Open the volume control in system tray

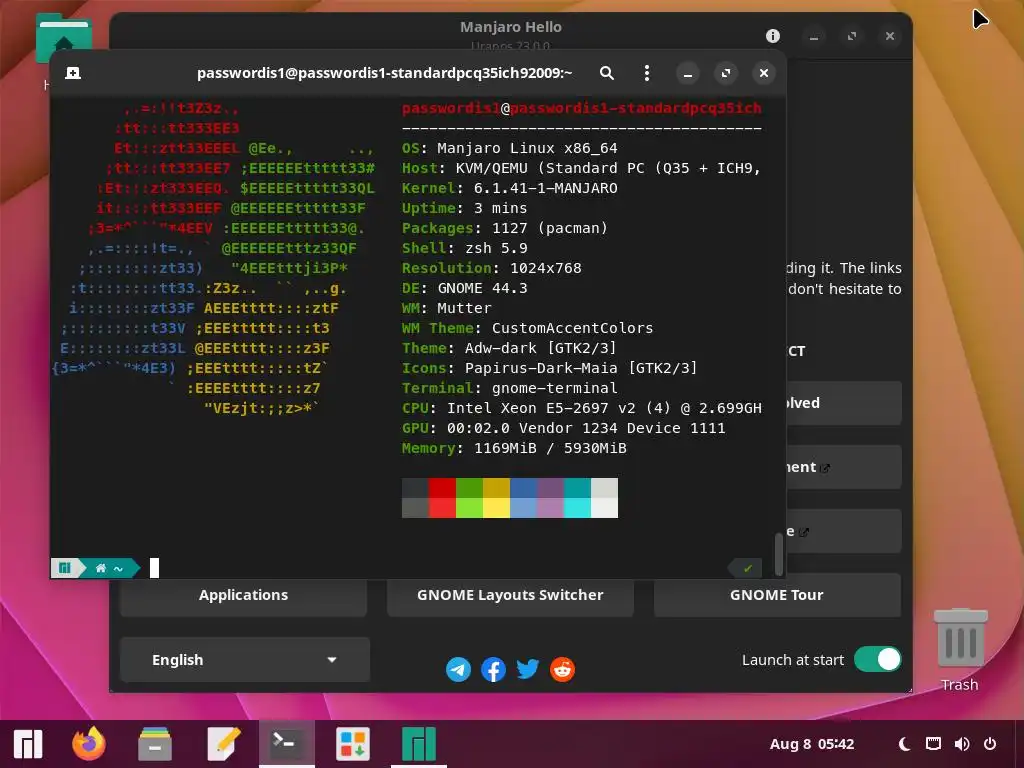click(962, 744)
